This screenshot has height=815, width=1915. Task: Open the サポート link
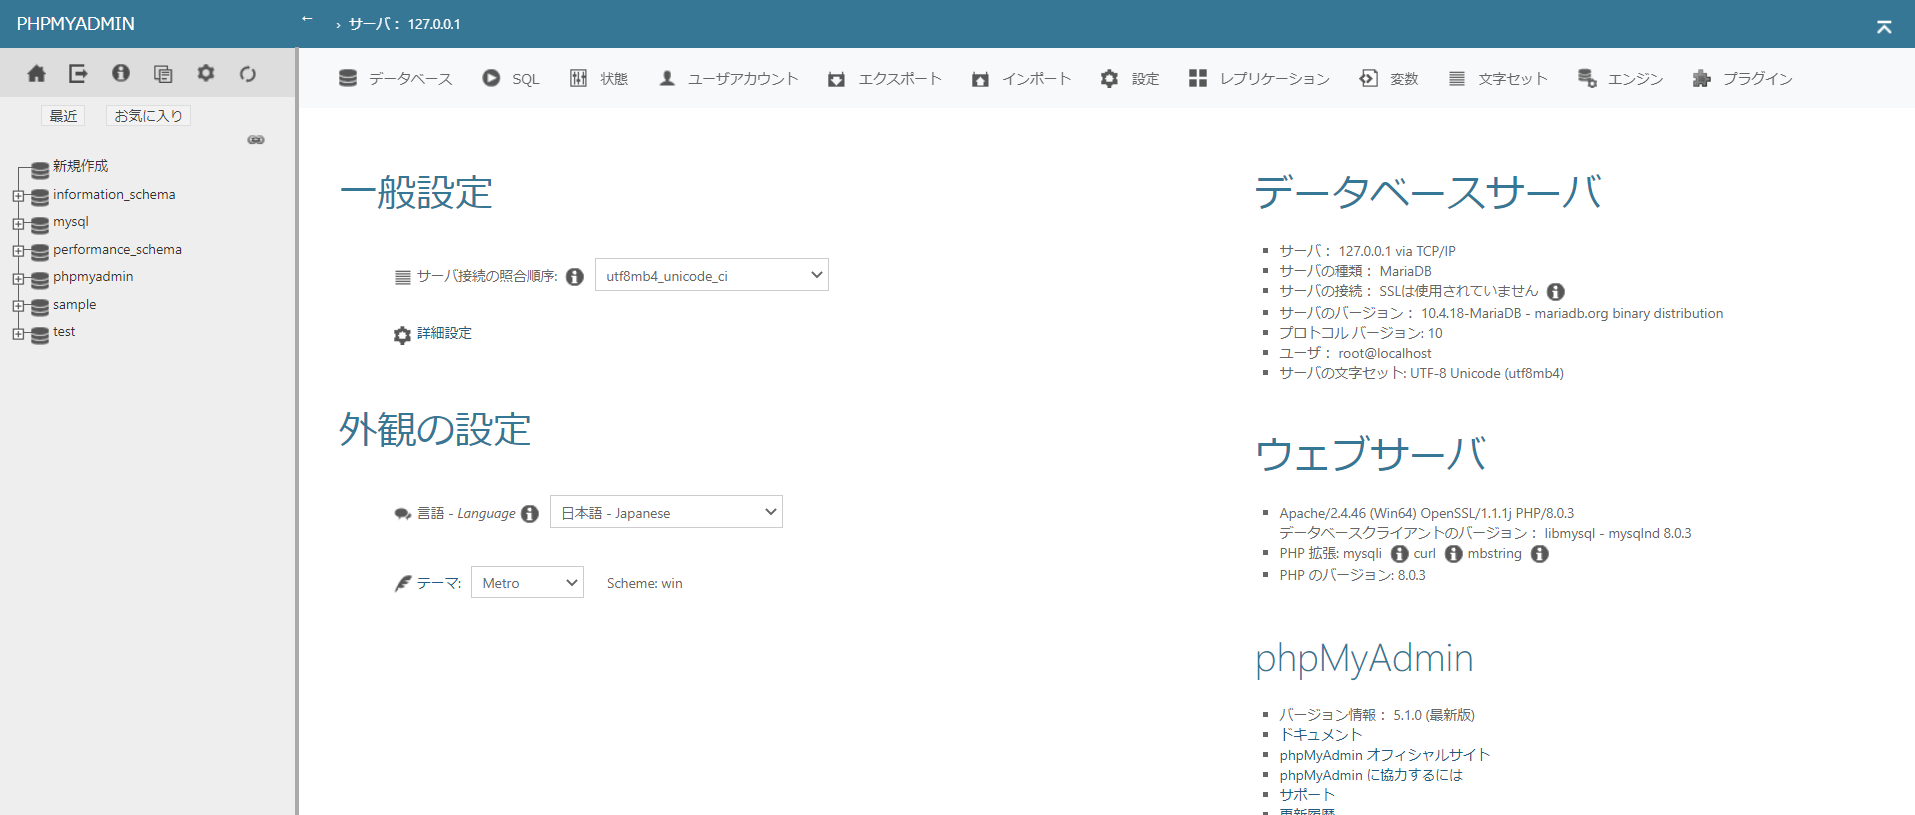coord(1307,795)
